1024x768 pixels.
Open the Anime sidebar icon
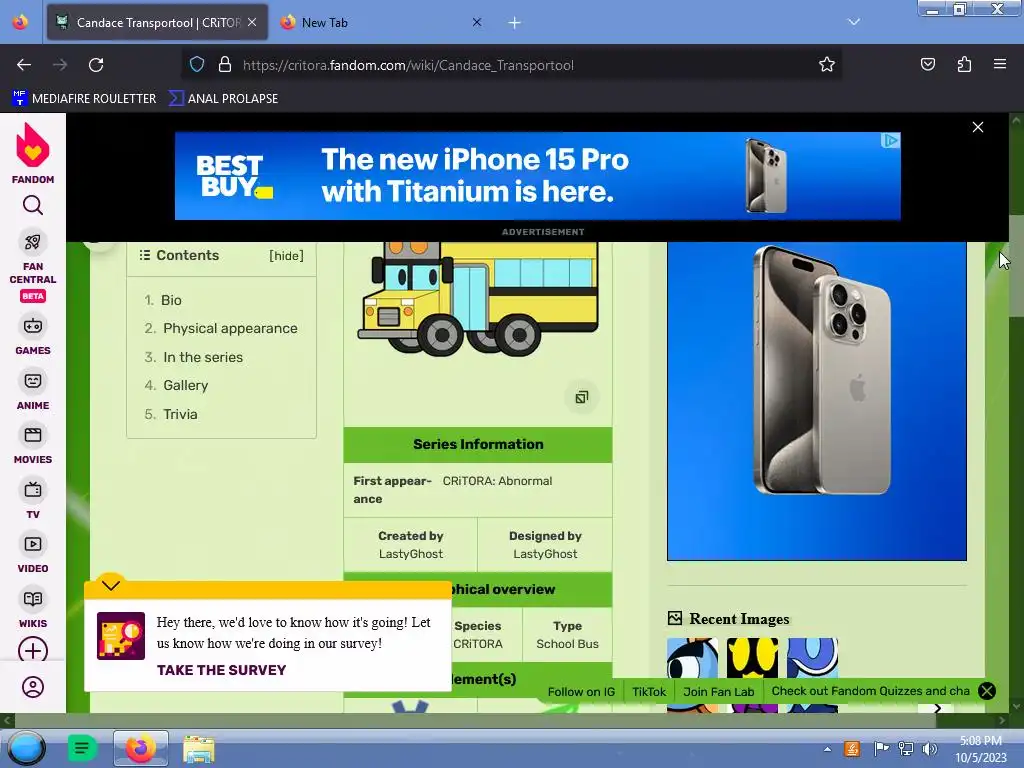coord(33,381)
